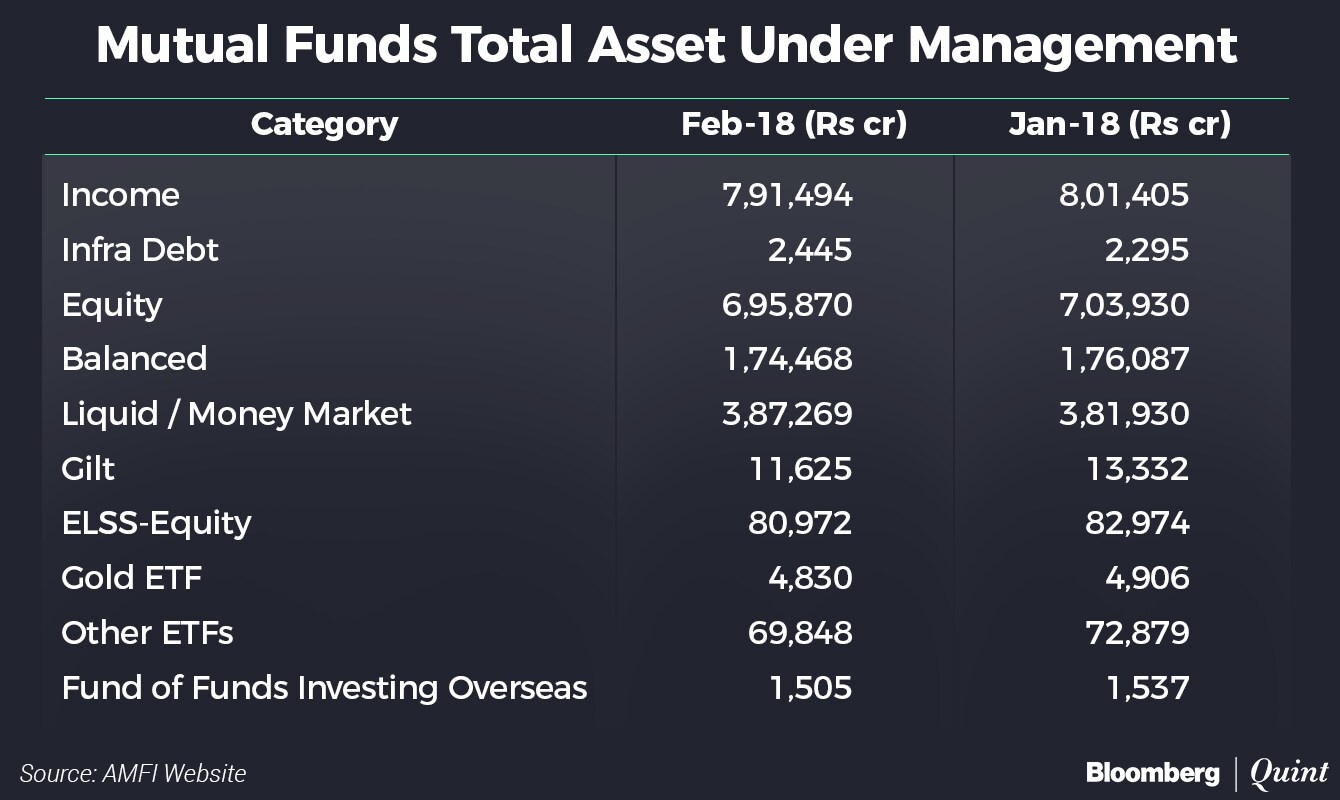Select the ELSS-Equity row label
1340x800 pixels.
(156, 523)
